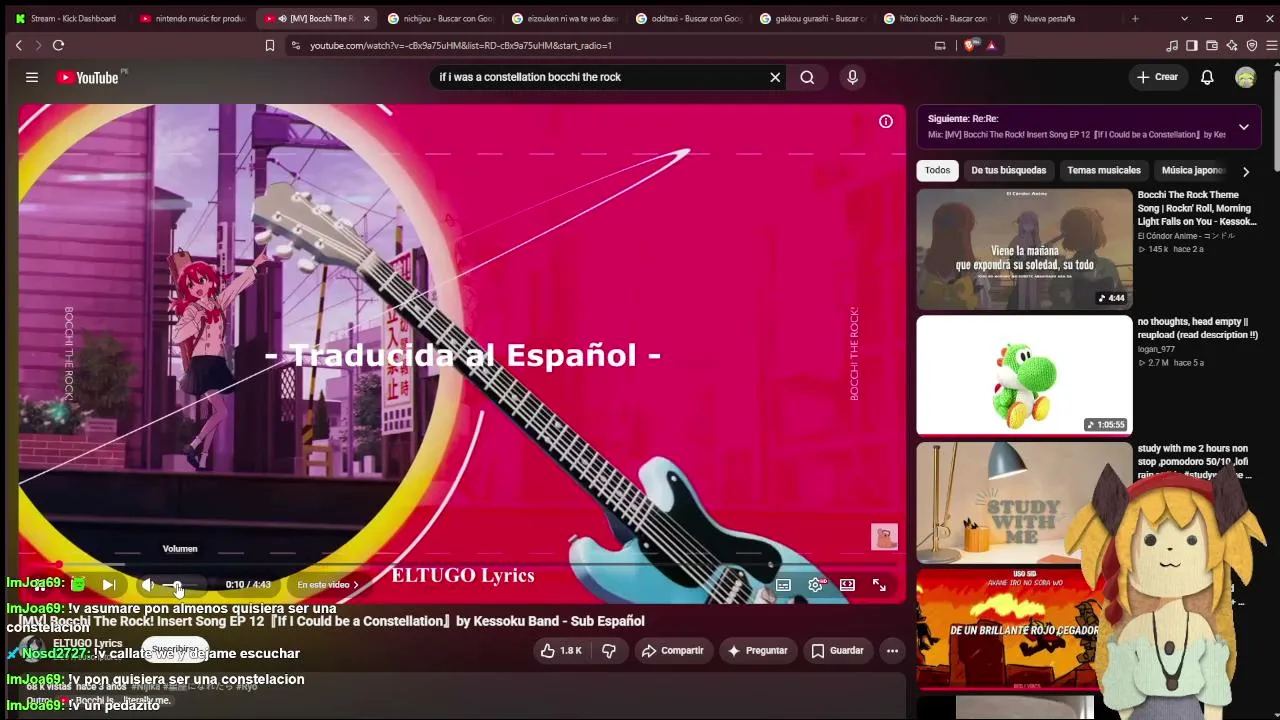
Task: Open the YouTube guide hamburger menu
Action: coord(32,77)
